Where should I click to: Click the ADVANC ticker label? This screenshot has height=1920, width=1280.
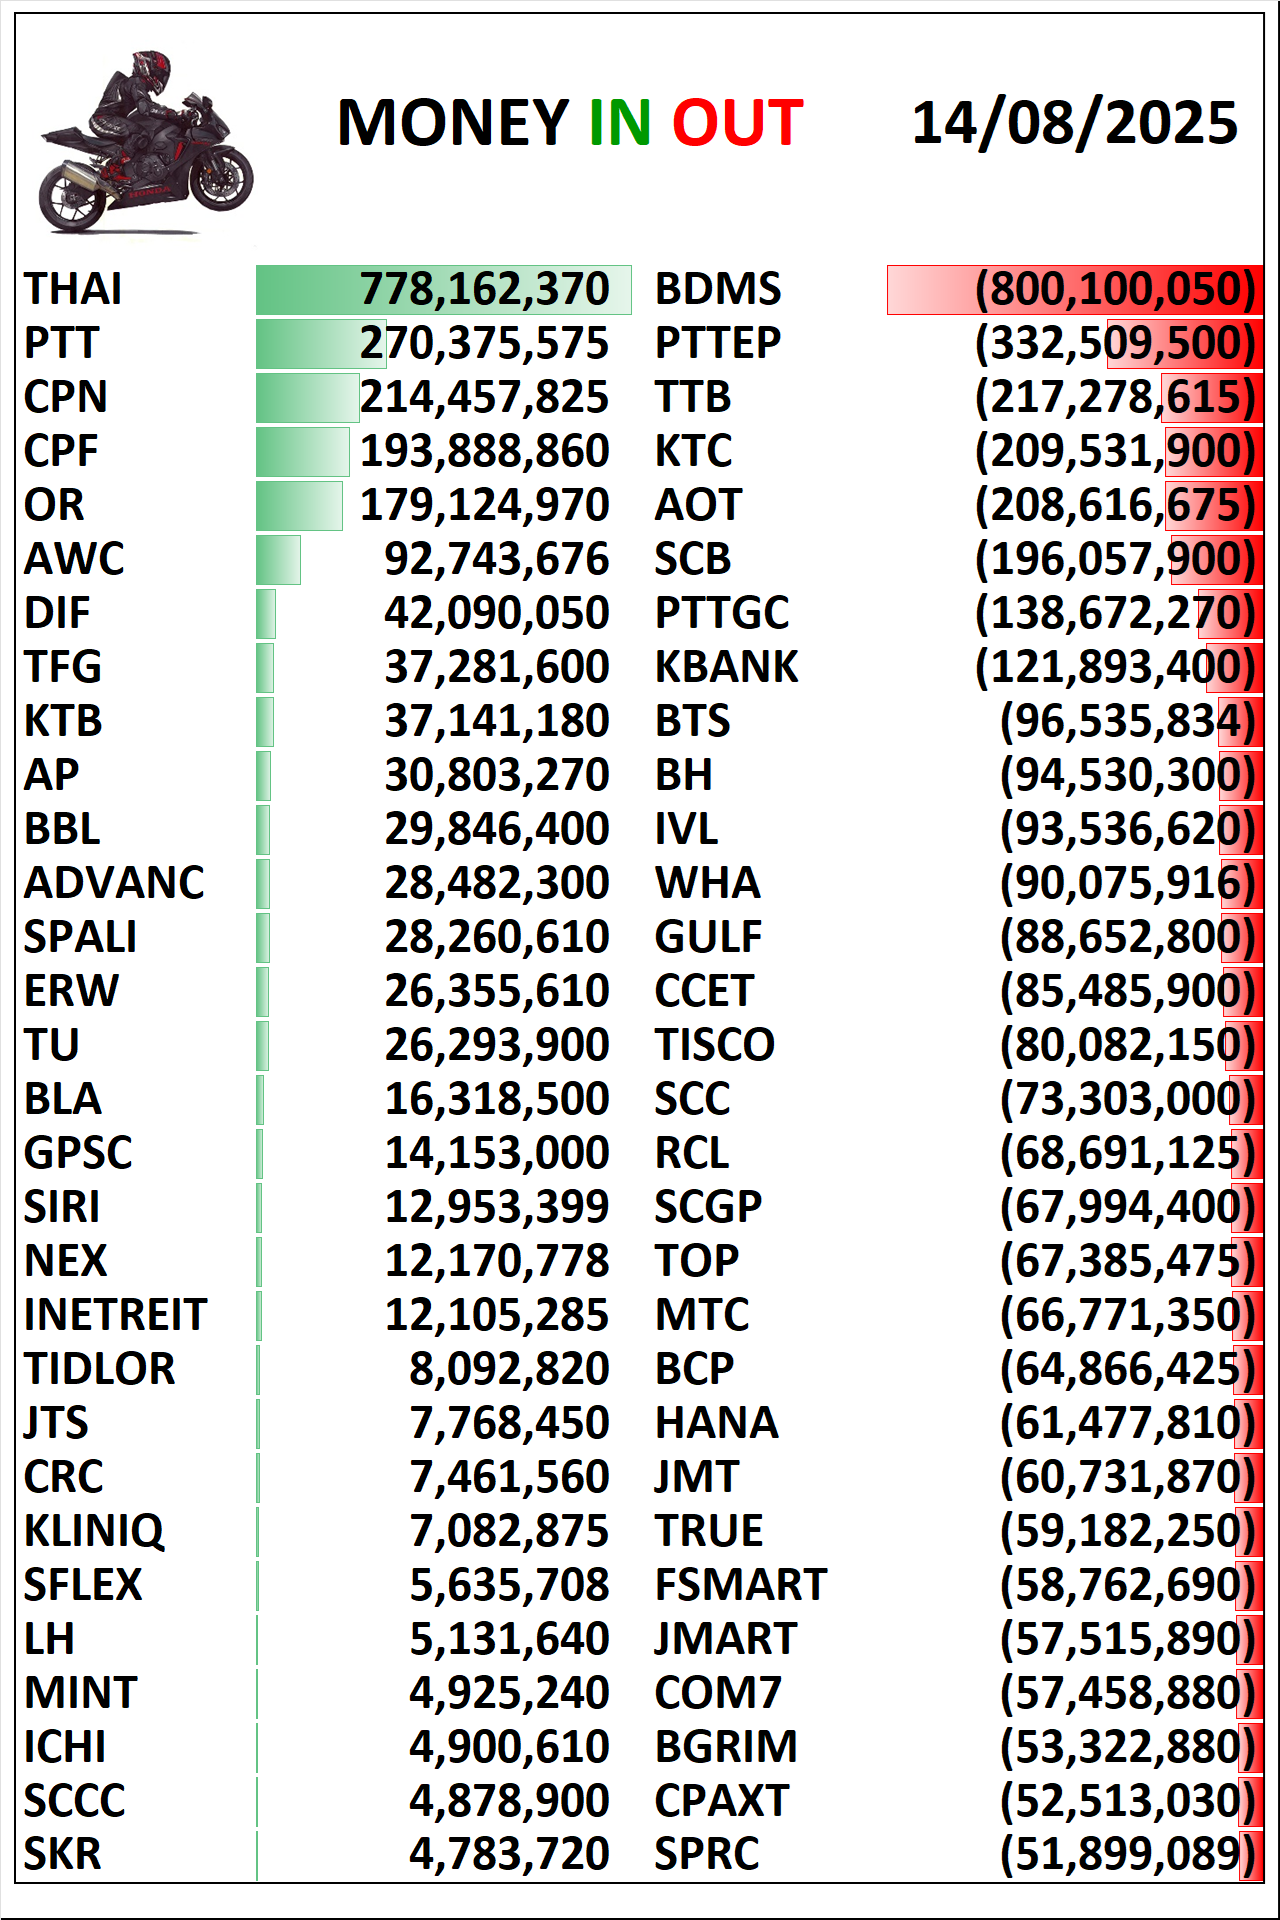click(x=114, y=883)
